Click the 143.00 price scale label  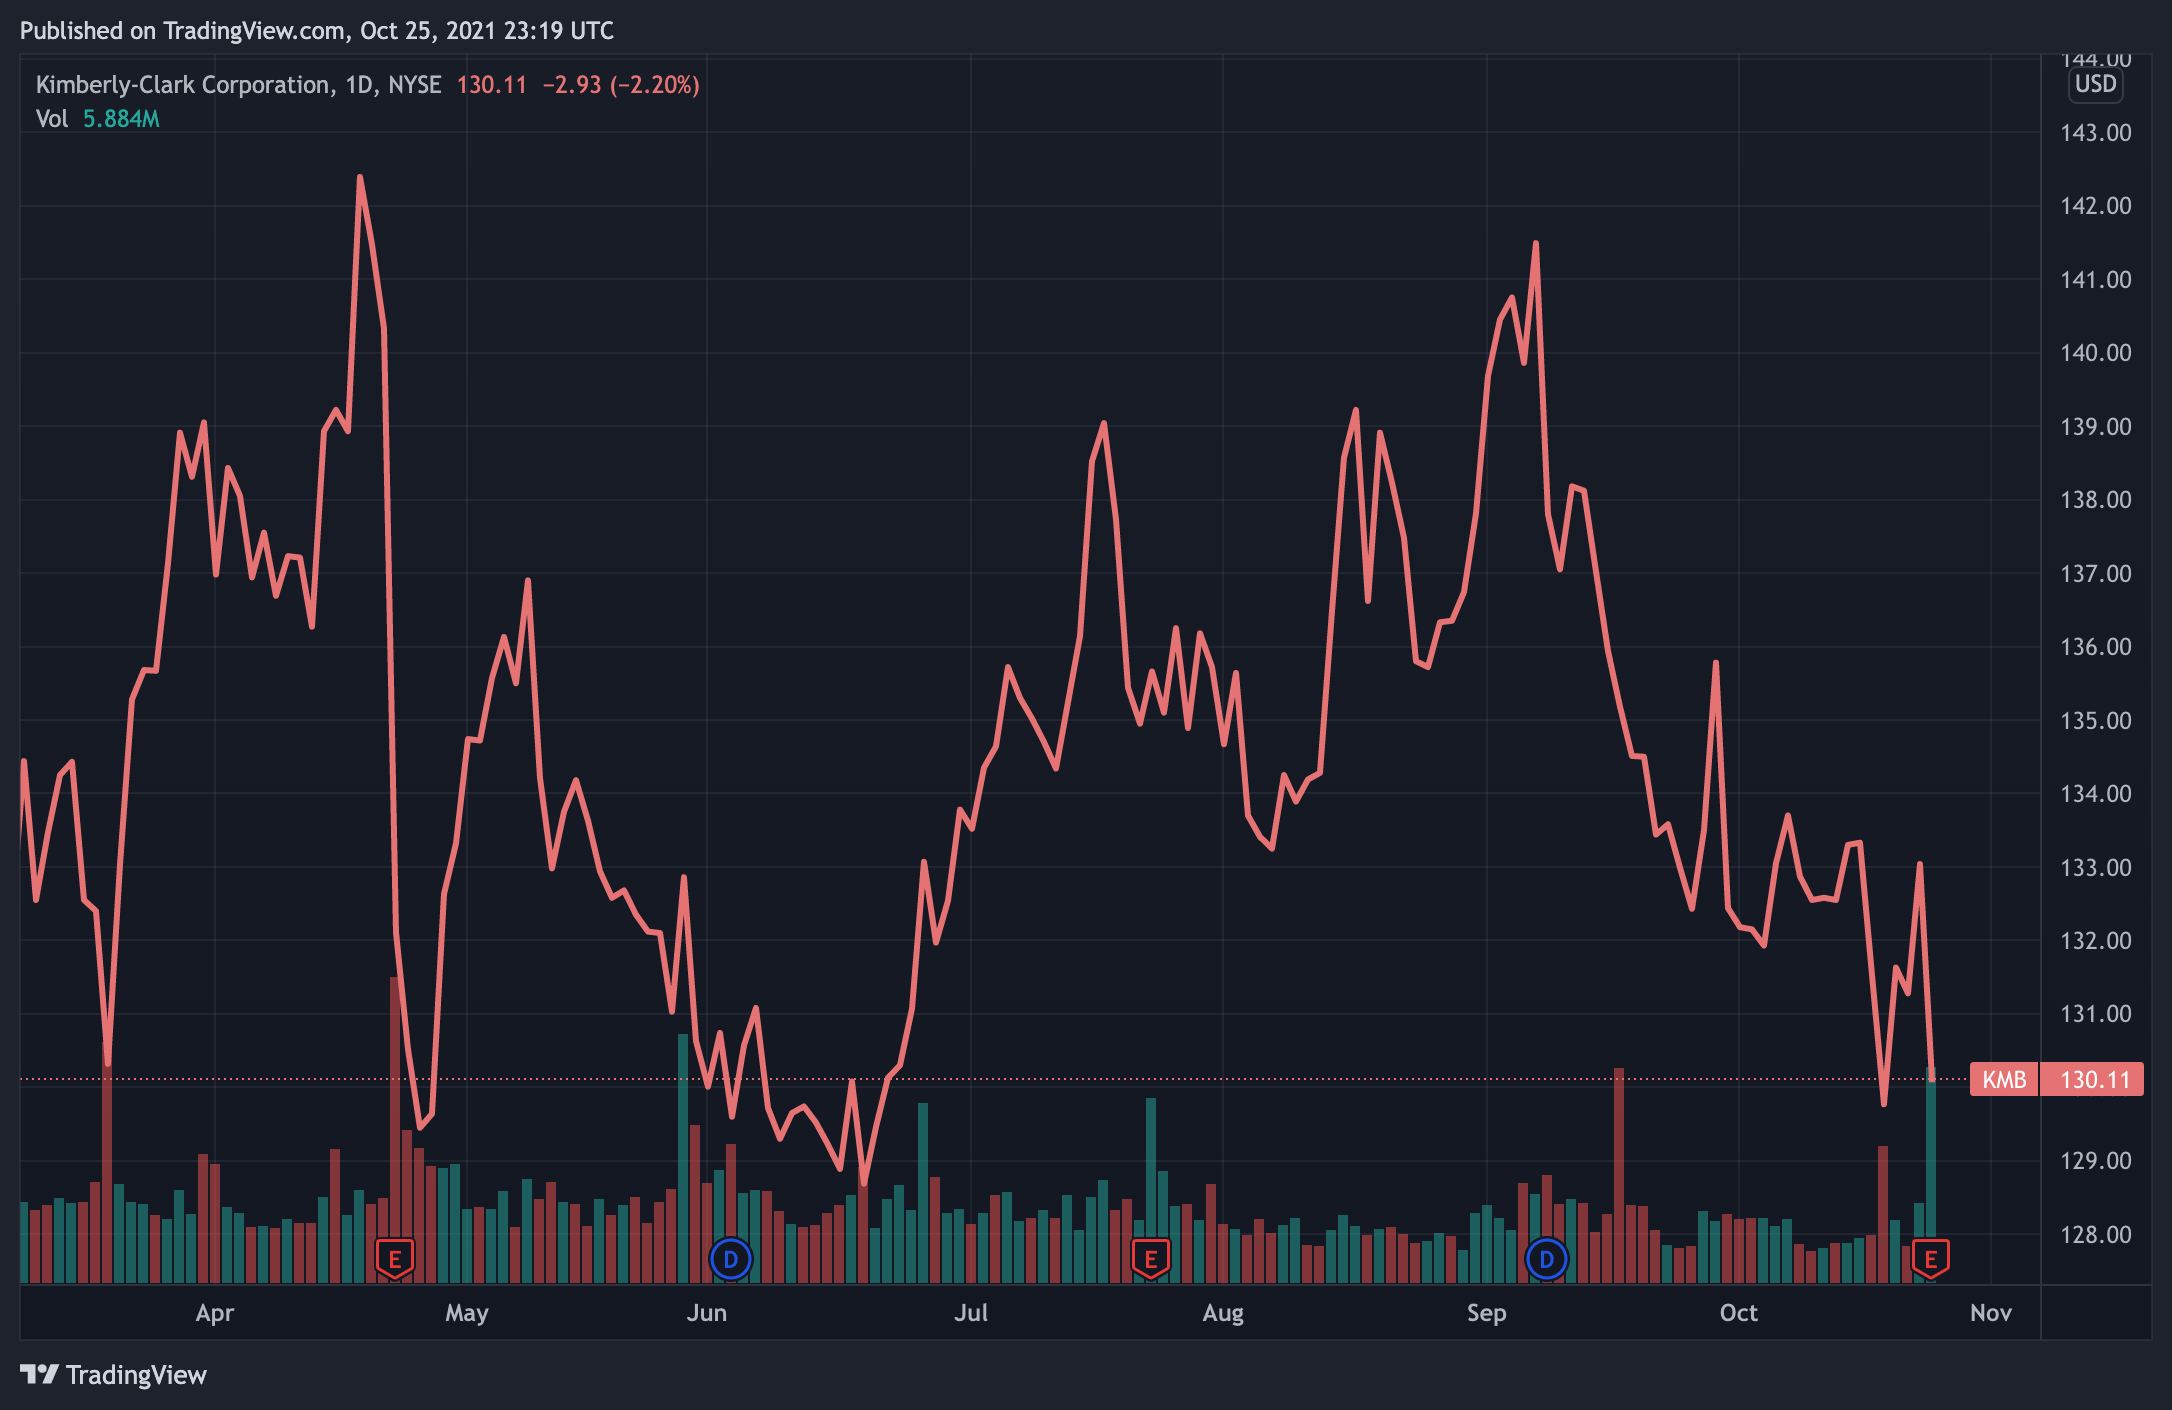2095,133
